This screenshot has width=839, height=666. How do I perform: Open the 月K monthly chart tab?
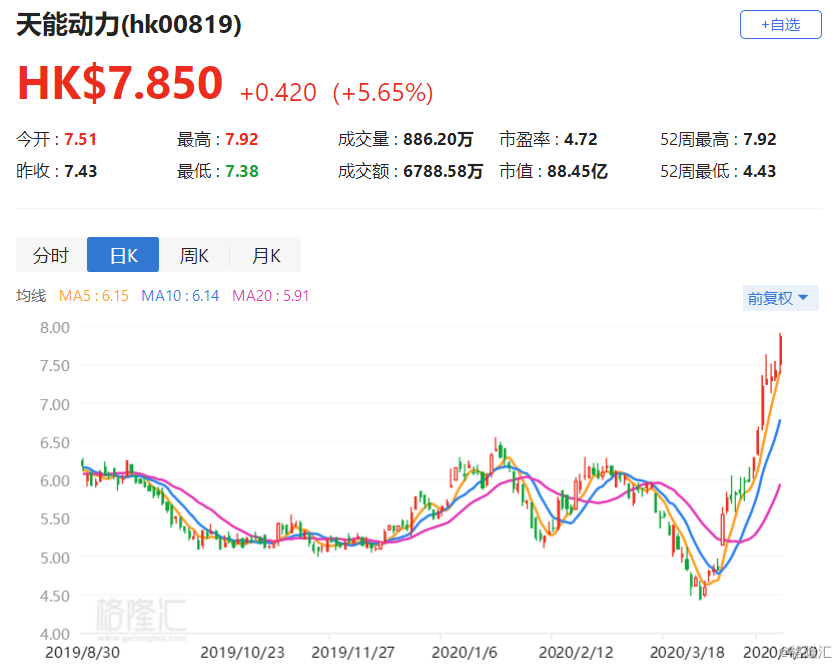266,255
